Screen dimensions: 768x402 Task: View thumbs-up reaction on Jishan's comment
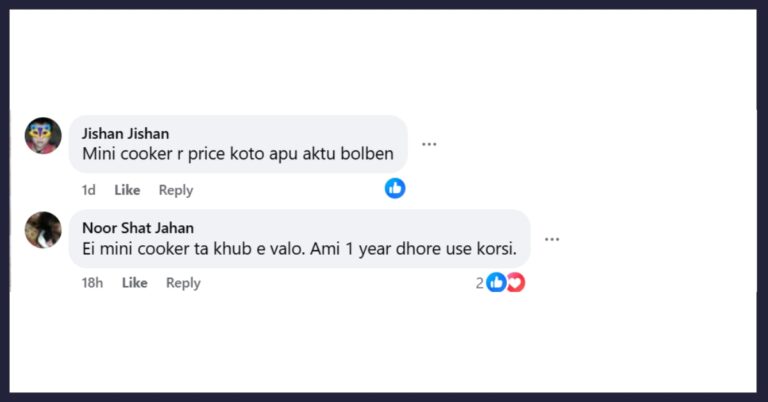pos(395,188)
